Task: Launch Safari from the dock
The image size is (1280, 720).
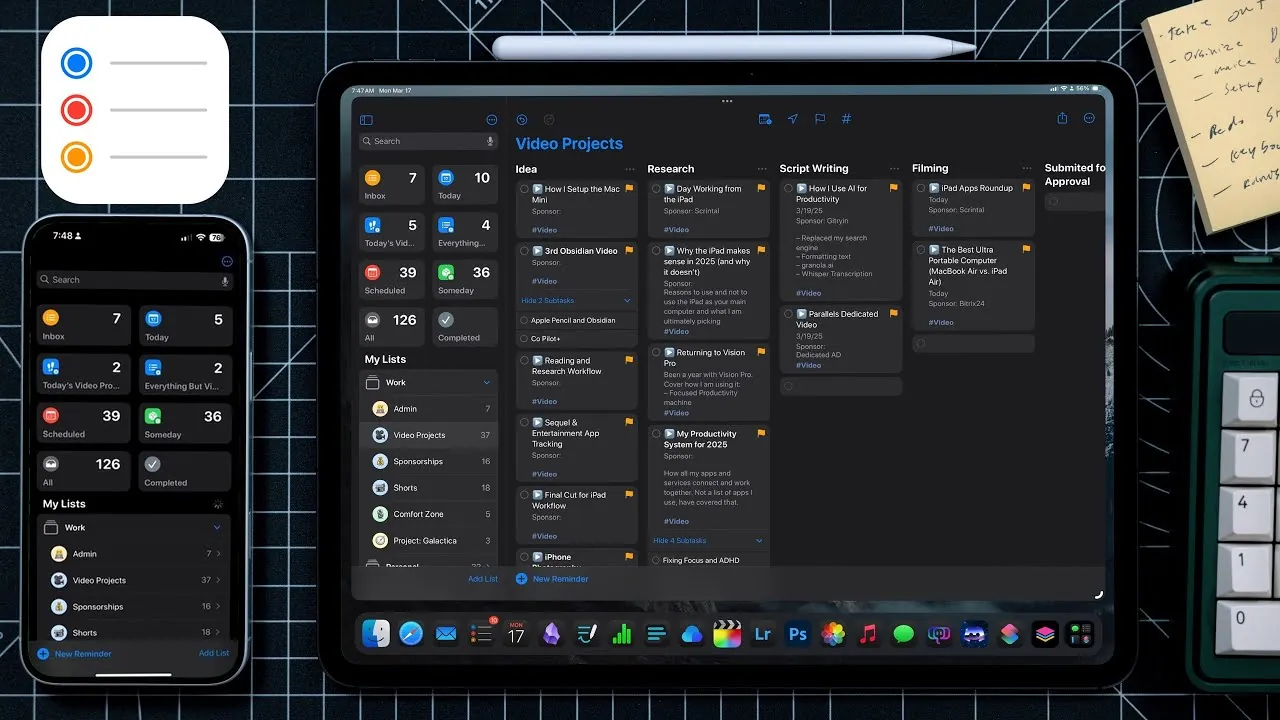Action: pos(411,633)
